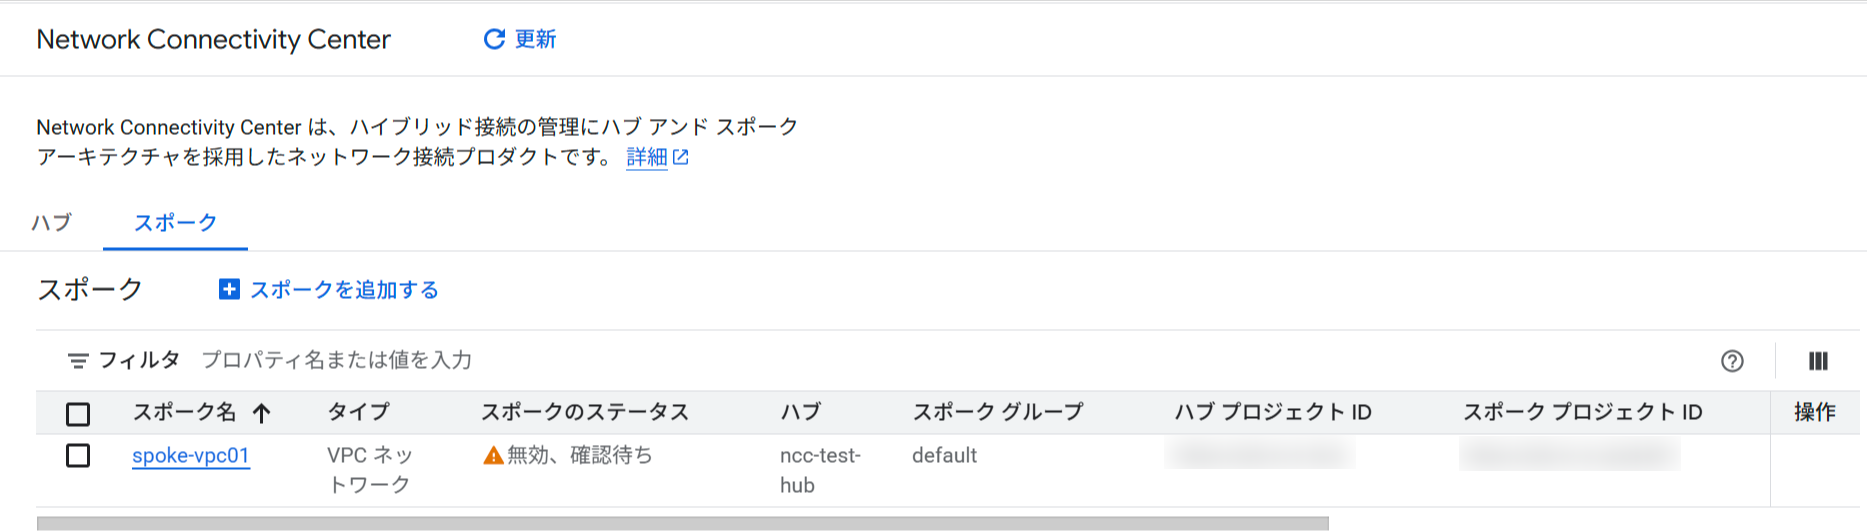Check the box for spoke-vpc01 row
Viewport: 1867px width, 531px height.
78,456
